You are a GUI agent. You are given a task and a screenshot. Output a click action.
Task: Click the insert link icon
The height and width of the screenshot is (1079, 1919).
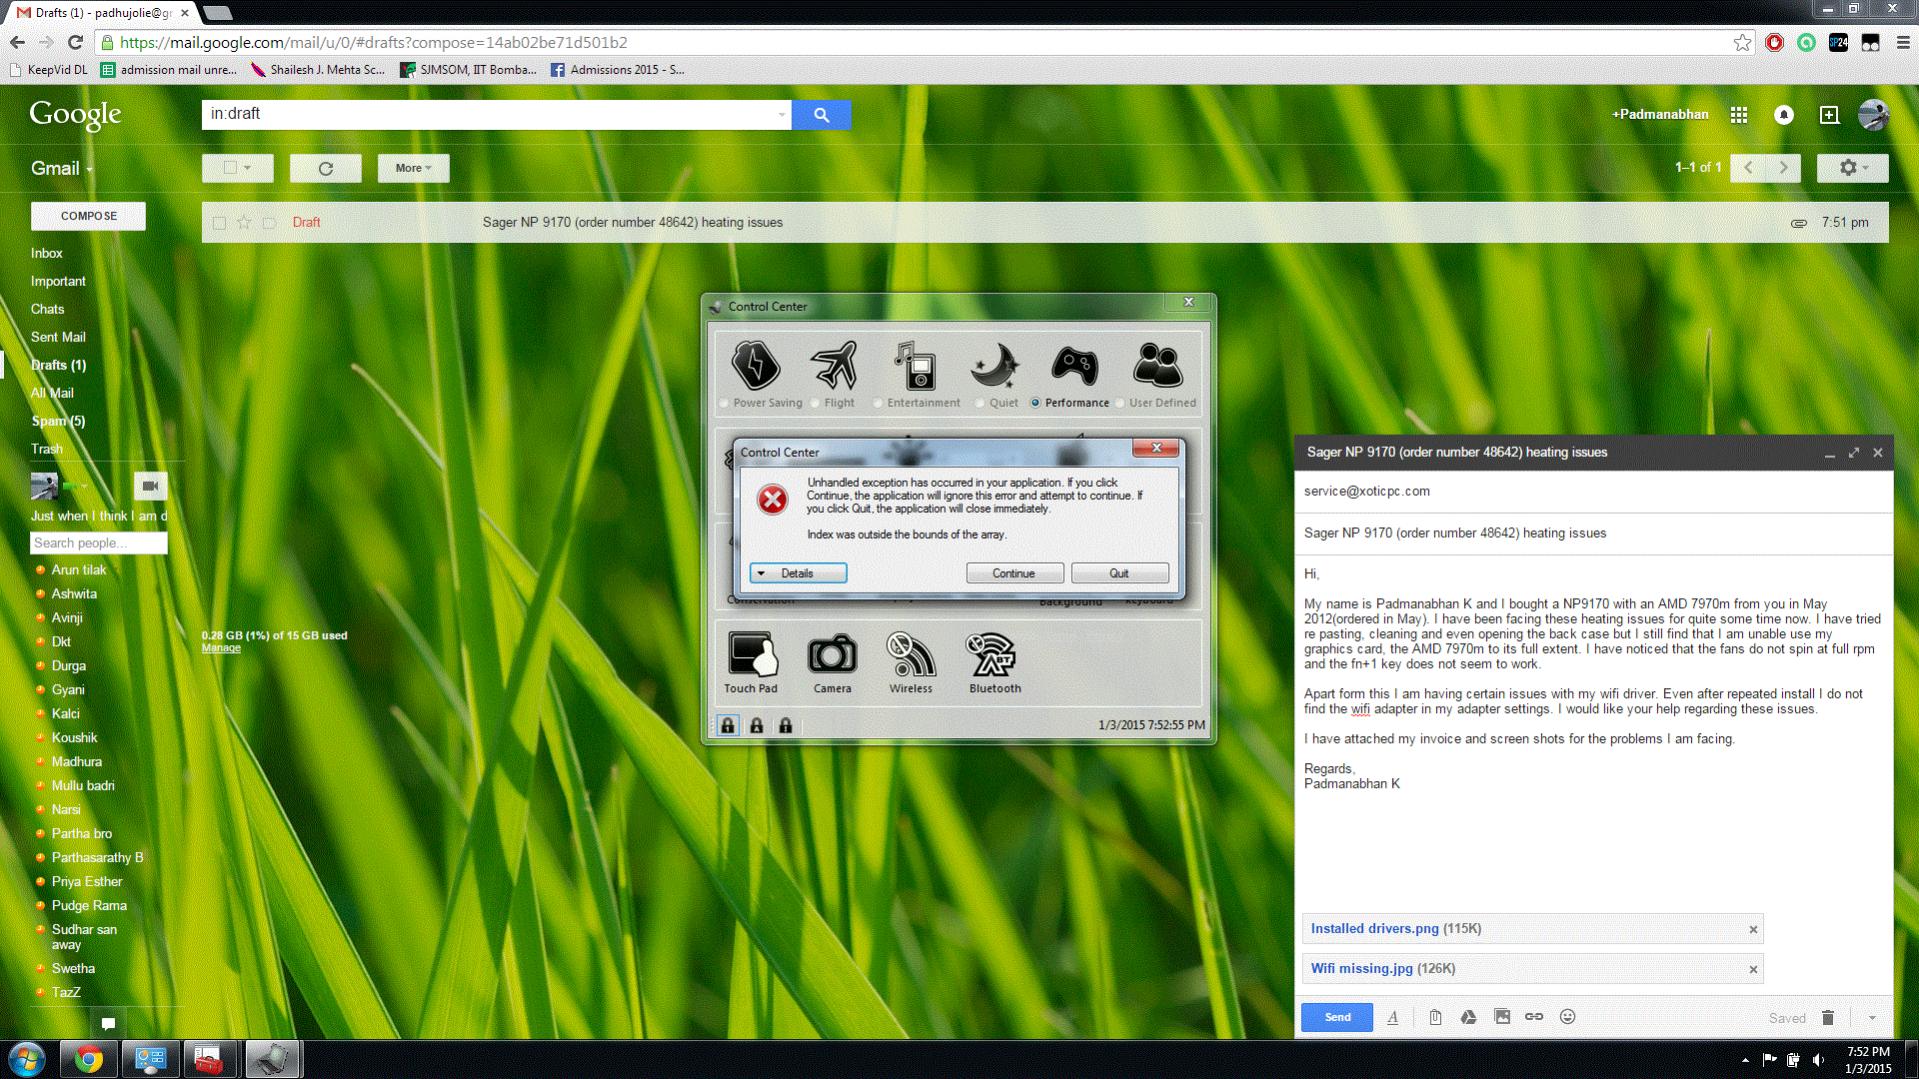point(1534,1017)
